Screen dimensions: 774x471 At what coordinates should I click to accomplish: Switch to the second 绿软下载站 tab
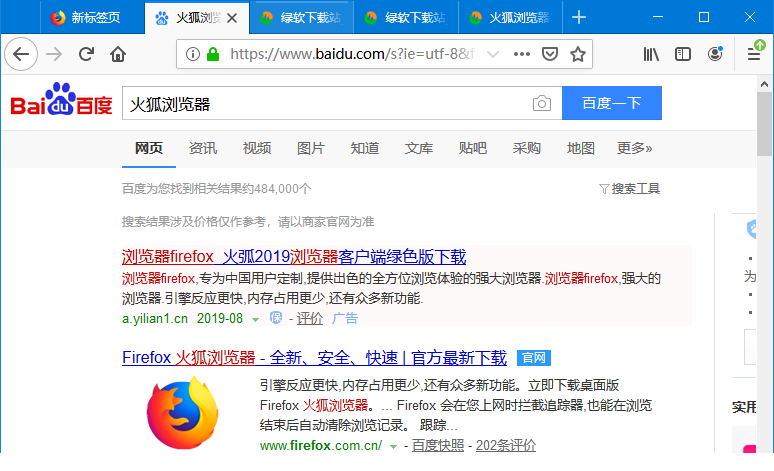click(406, 17)
